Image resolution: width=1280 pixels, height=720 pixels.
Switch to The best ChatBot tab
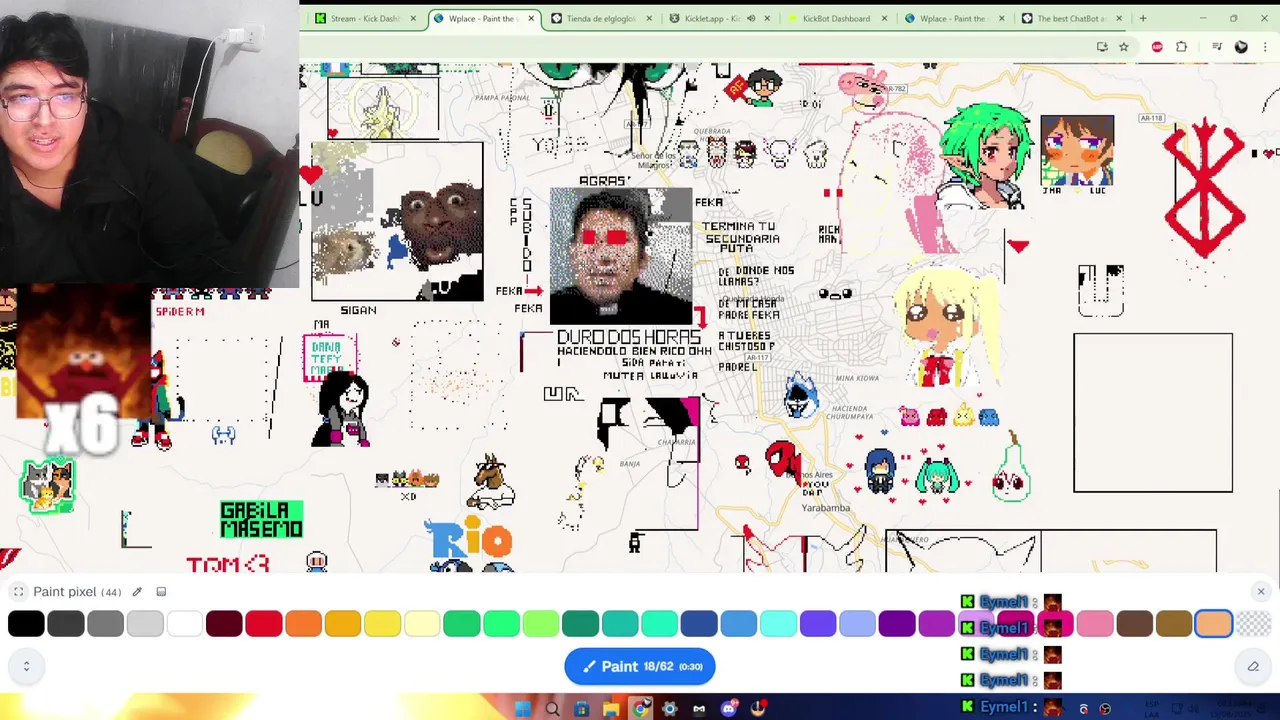(x=1070, y=18)
